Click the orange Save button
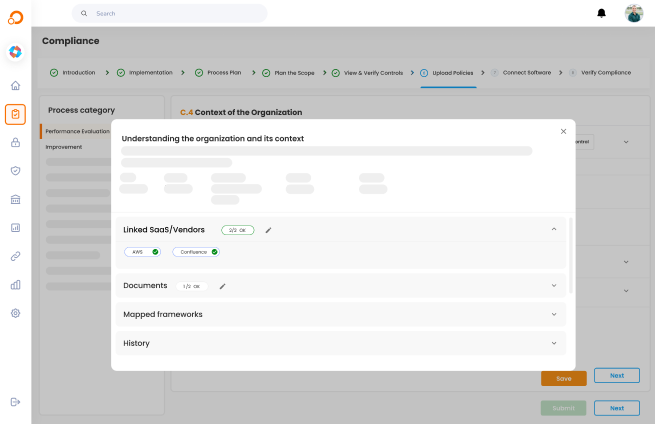Image resolution: width=655 pixels, height=424 pixels. [x=563, y=379]
